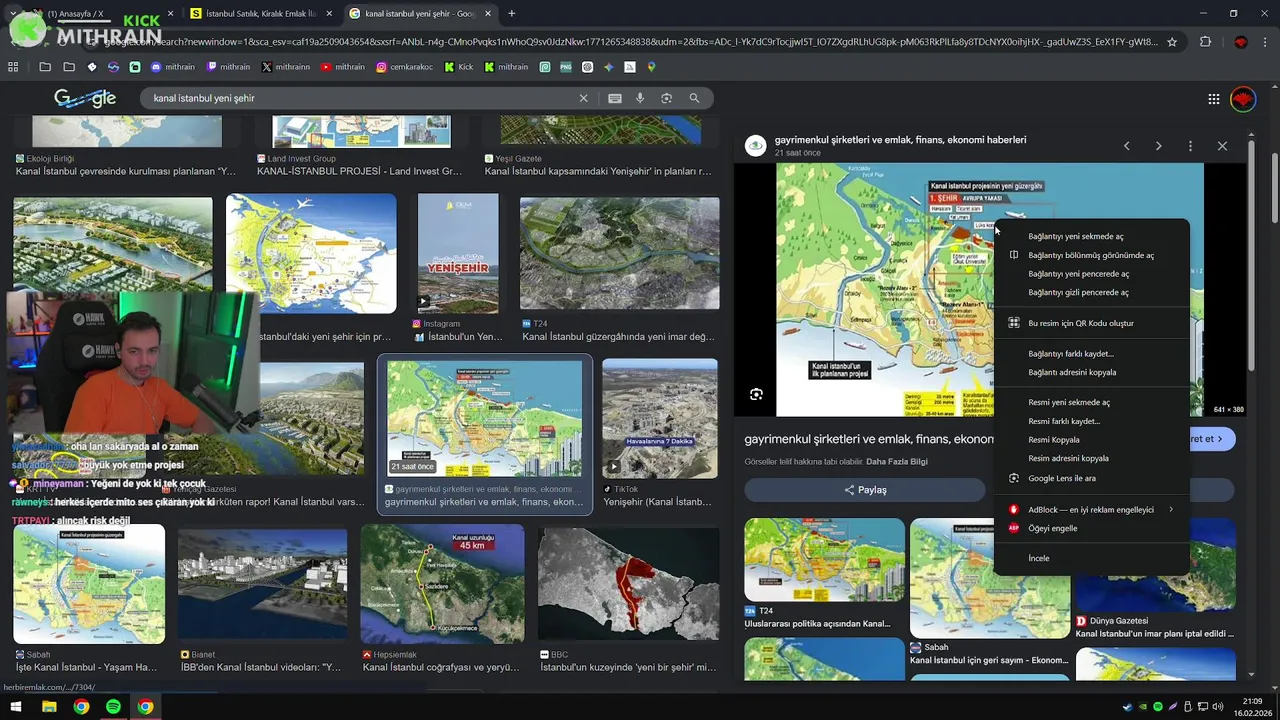Open 'Daha Fazla Bilgi' link

click(897, 462)
